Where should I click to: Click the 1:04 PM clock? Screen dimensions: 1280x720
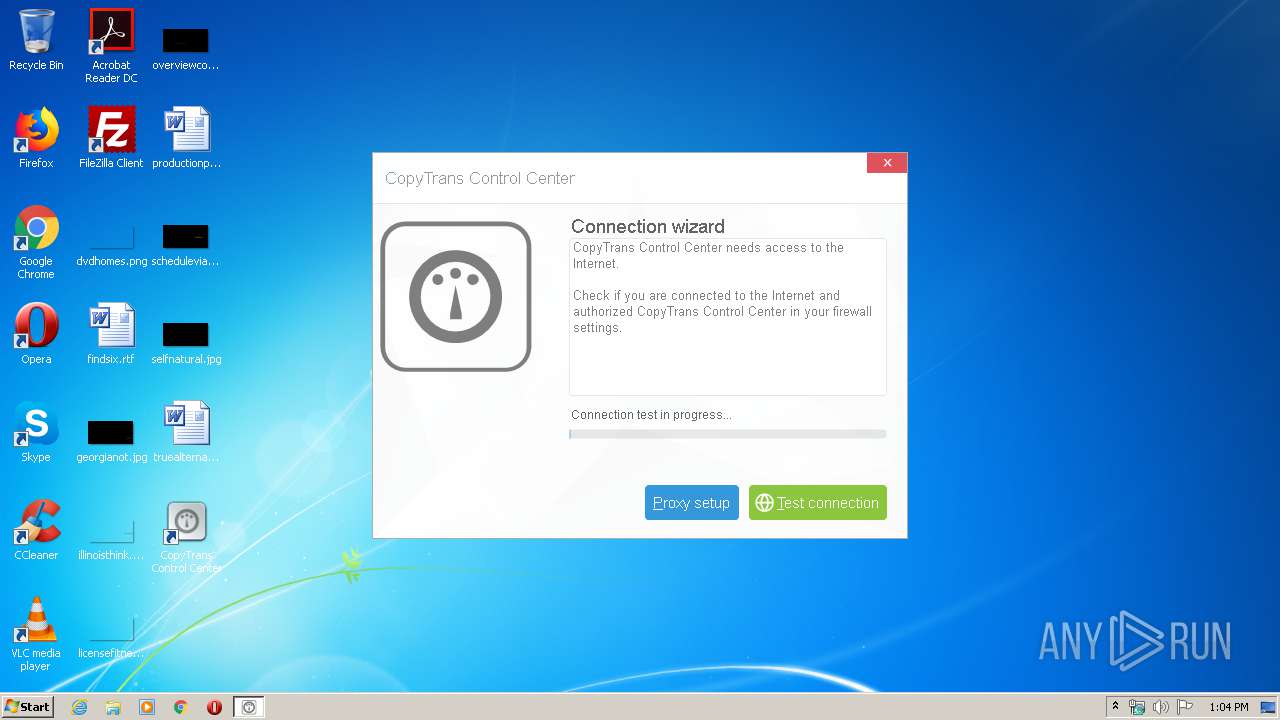tap(1228, 707)
